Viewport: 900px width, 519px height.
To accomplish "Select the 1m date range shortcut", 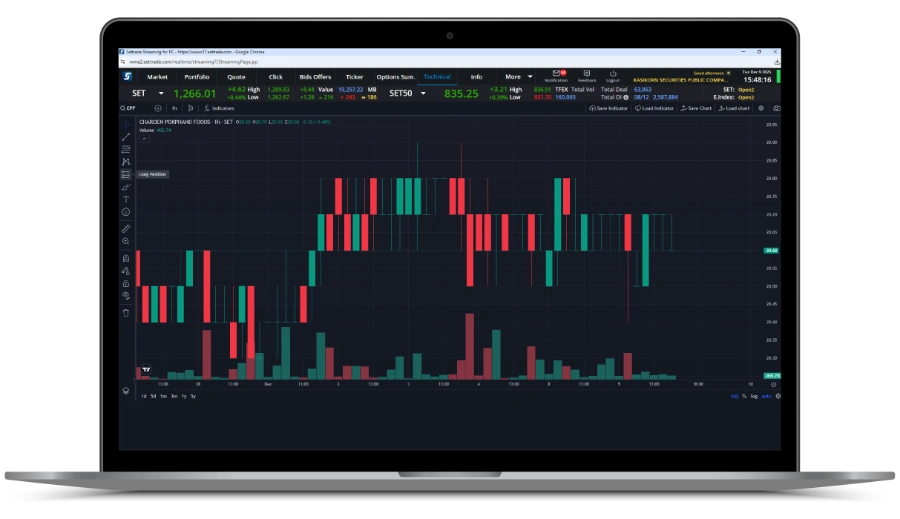I will [163, 396].
